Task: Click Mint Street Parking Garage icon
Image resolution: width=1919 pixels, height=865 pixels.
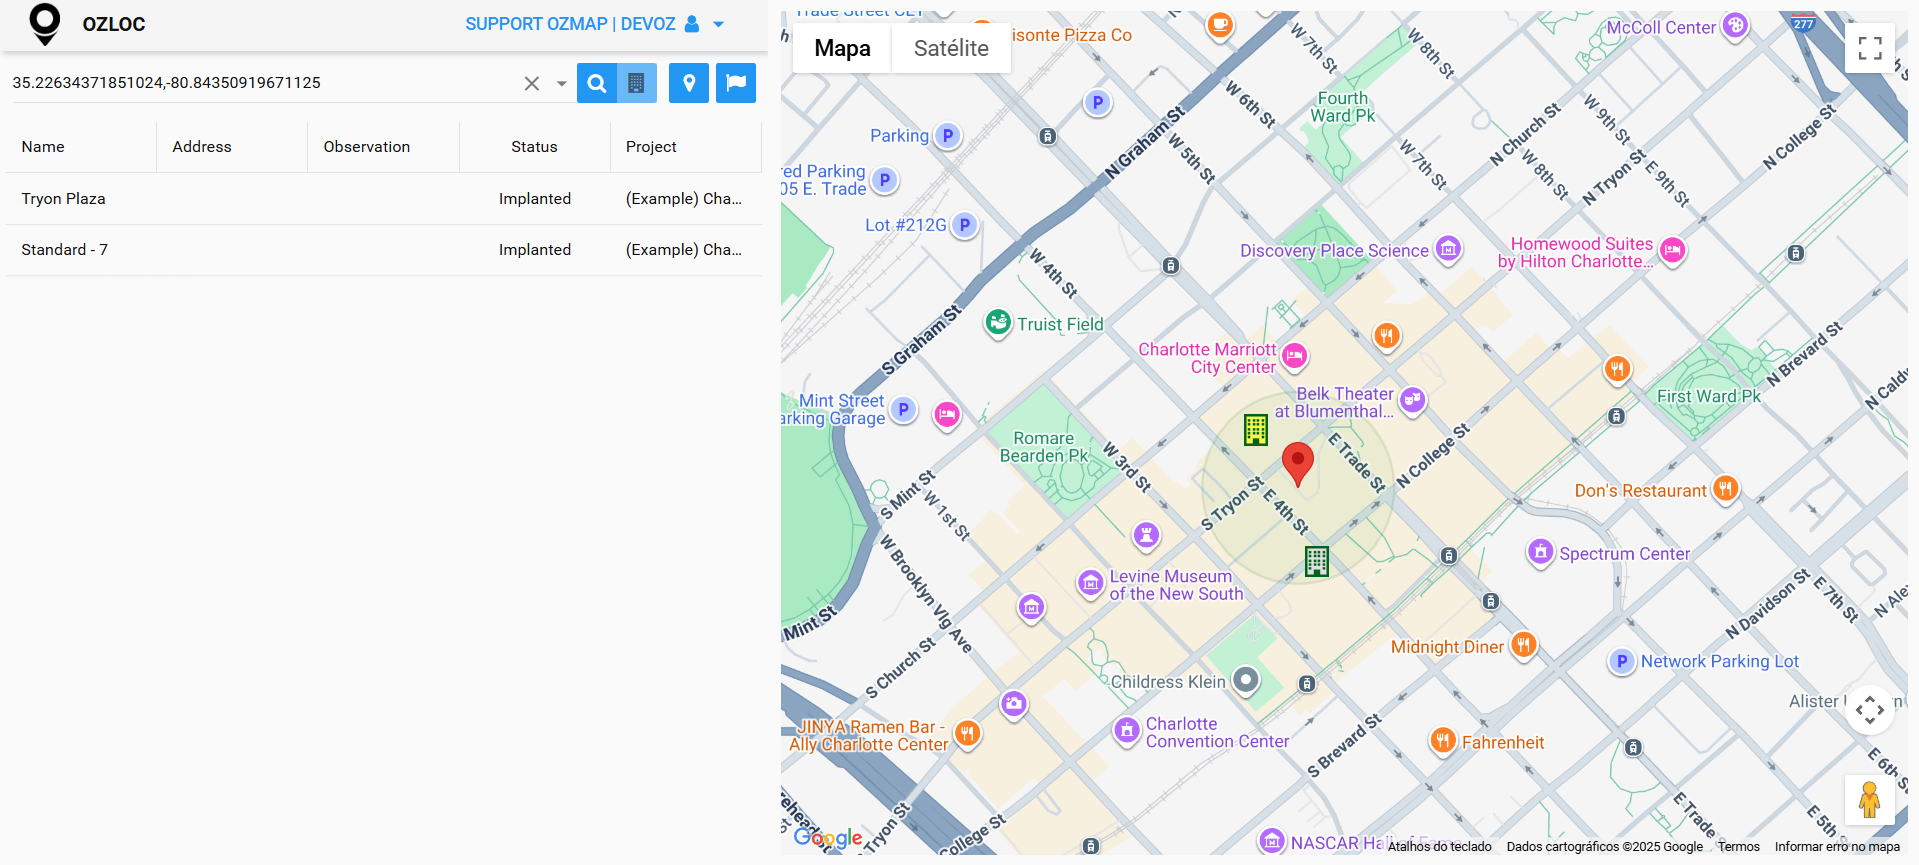Action: (x=903, y=409)
